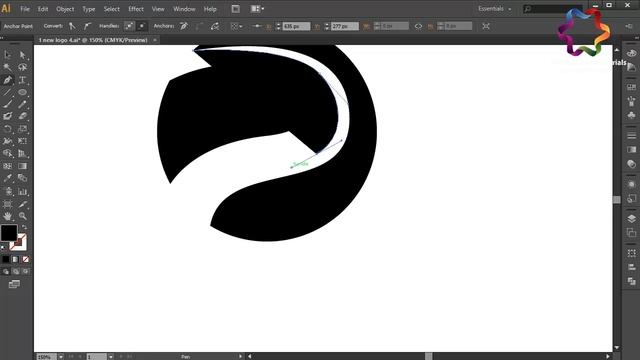Screen dimensions: 640x360
Task: Select the Hand tool
Action: click(x=8, y=216)
